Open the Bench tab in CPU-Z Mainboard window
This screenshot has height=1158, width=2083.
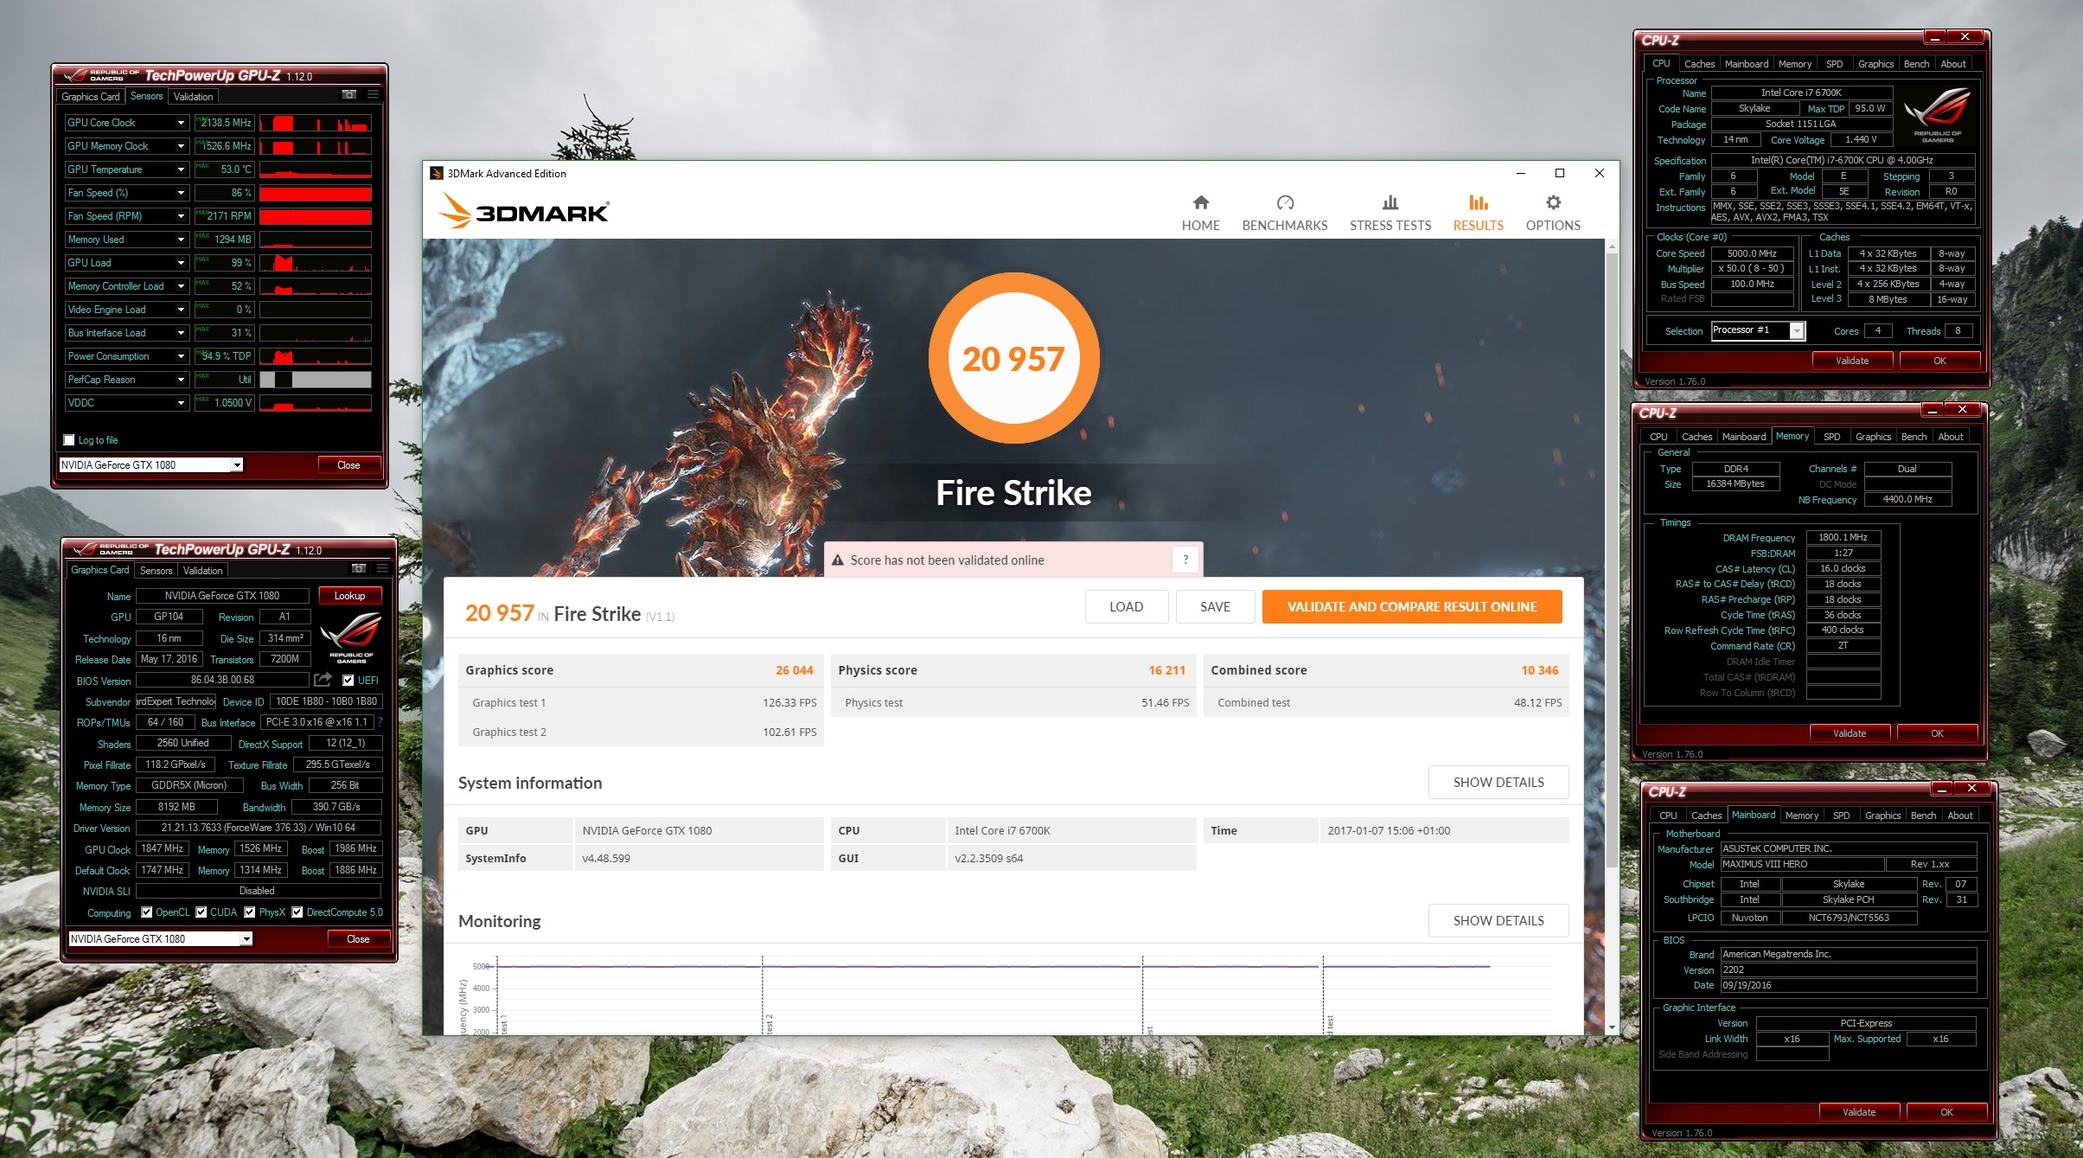(1923, 816)
